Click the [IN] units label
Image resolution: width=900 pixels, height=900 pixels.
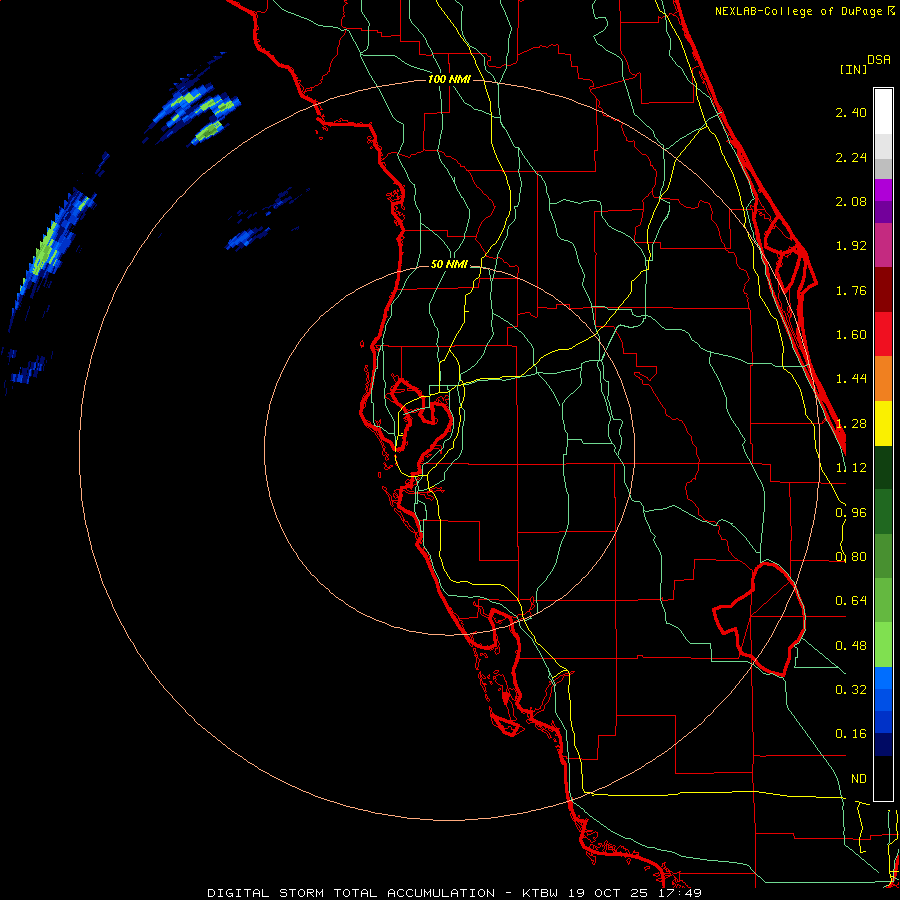(853, 69)
